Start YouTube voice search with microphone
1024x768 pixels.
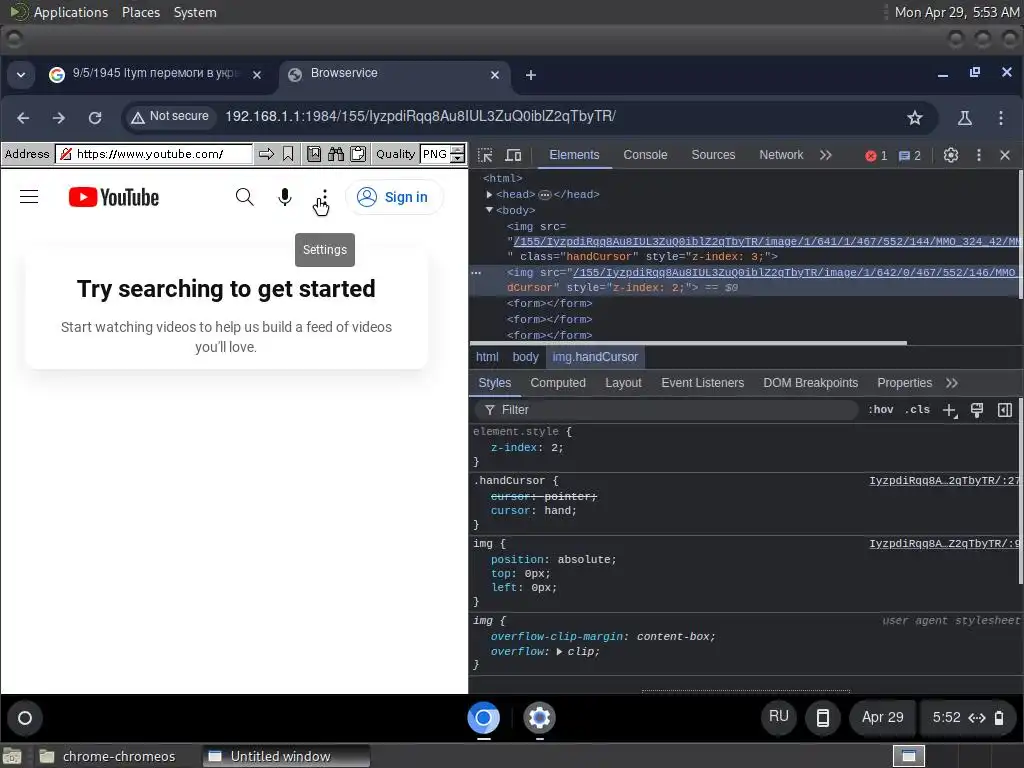285,197
